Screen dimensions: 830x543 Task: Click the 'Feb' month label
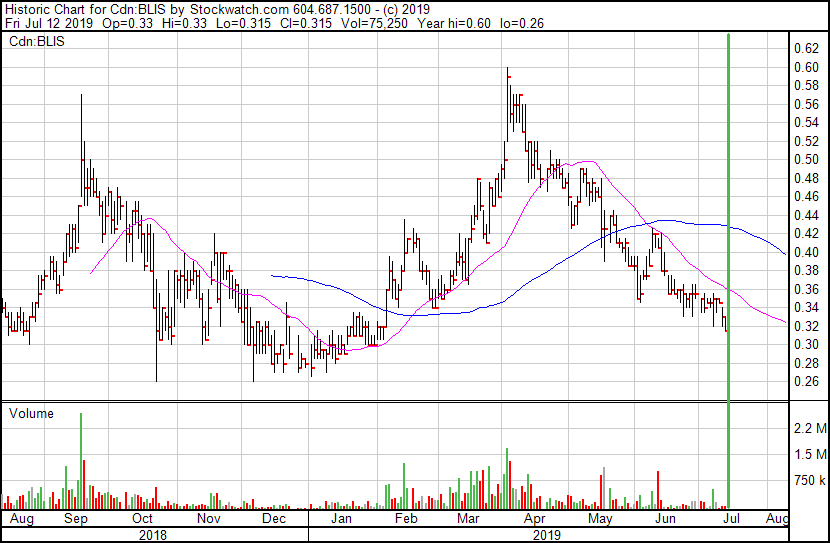pyautogui.click(x=406, y=519)
